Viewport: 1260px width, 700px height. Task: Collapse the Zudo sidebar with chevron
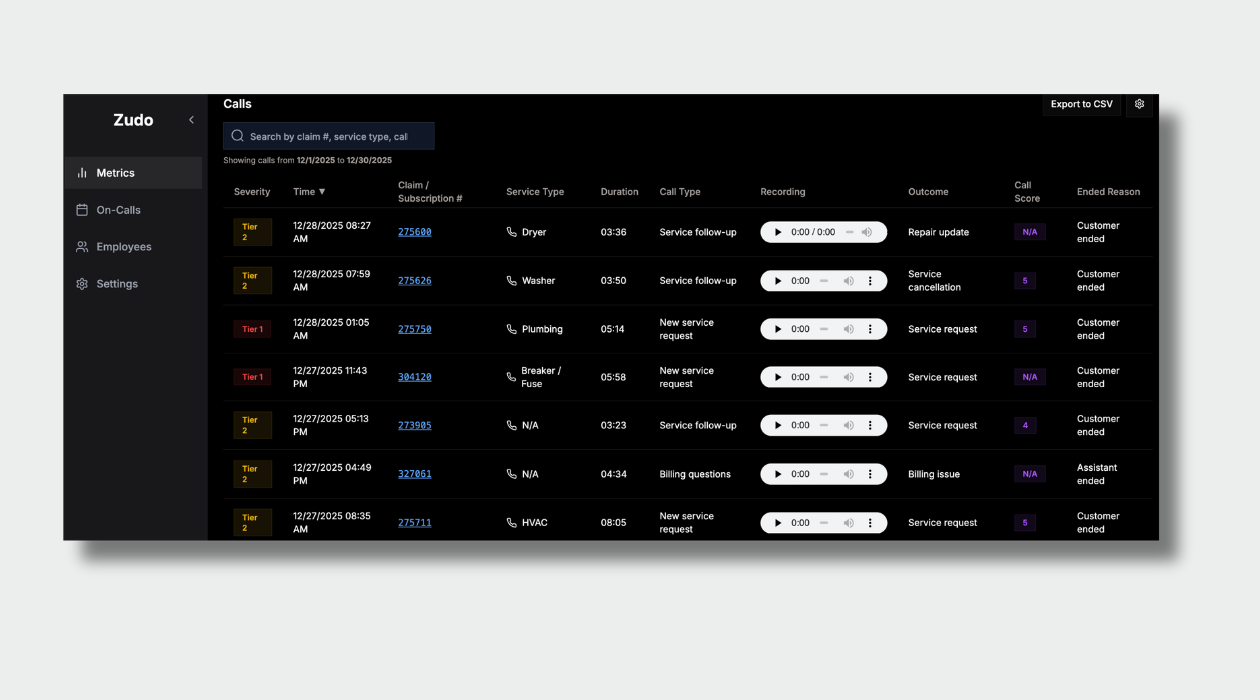click(191, 120)
